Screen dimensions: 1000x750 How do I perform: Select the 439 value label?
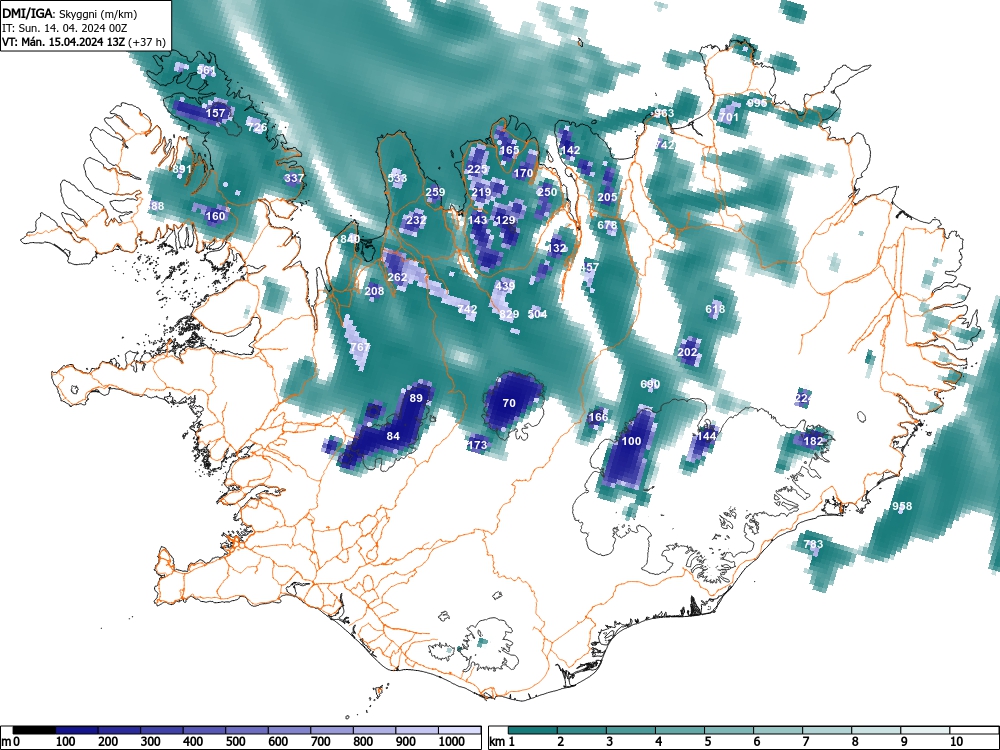505,286
